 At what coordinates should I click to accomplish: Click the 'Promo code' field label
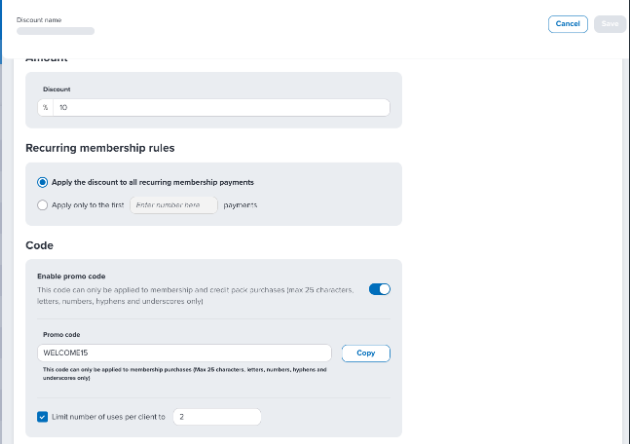pos(62,335)
